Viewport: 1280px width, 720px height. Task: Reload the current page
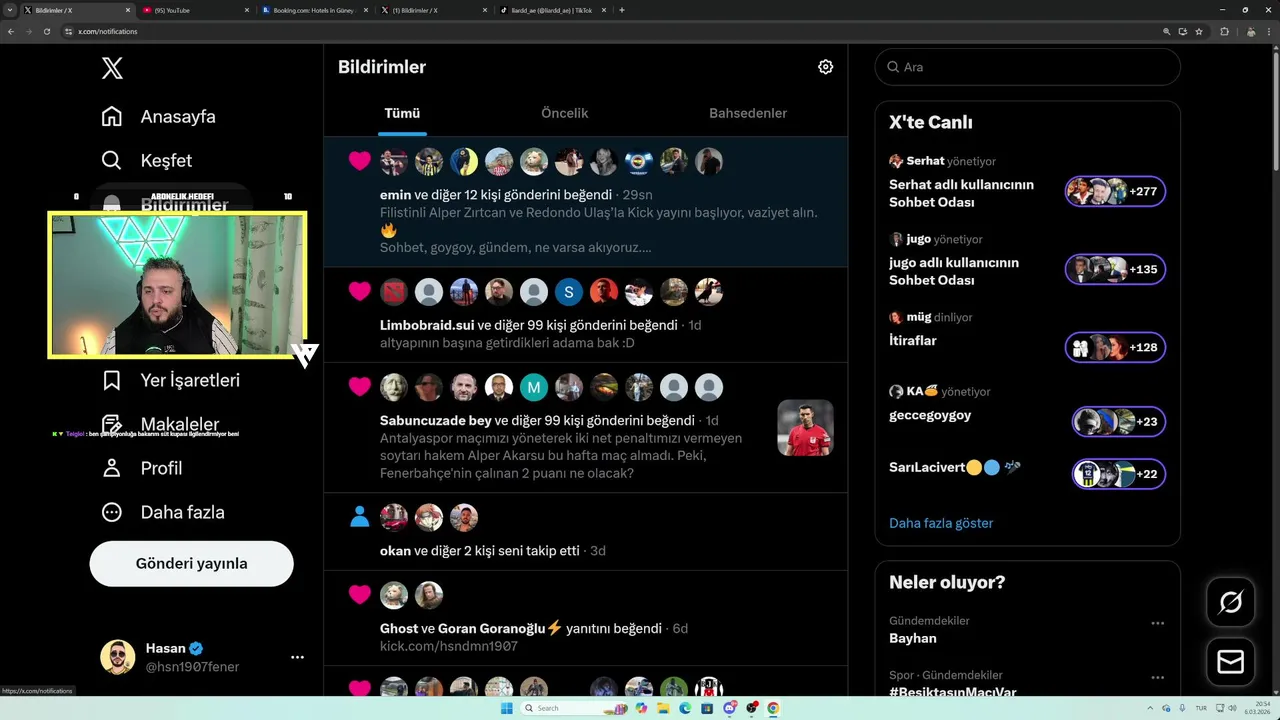coord(47,31)
